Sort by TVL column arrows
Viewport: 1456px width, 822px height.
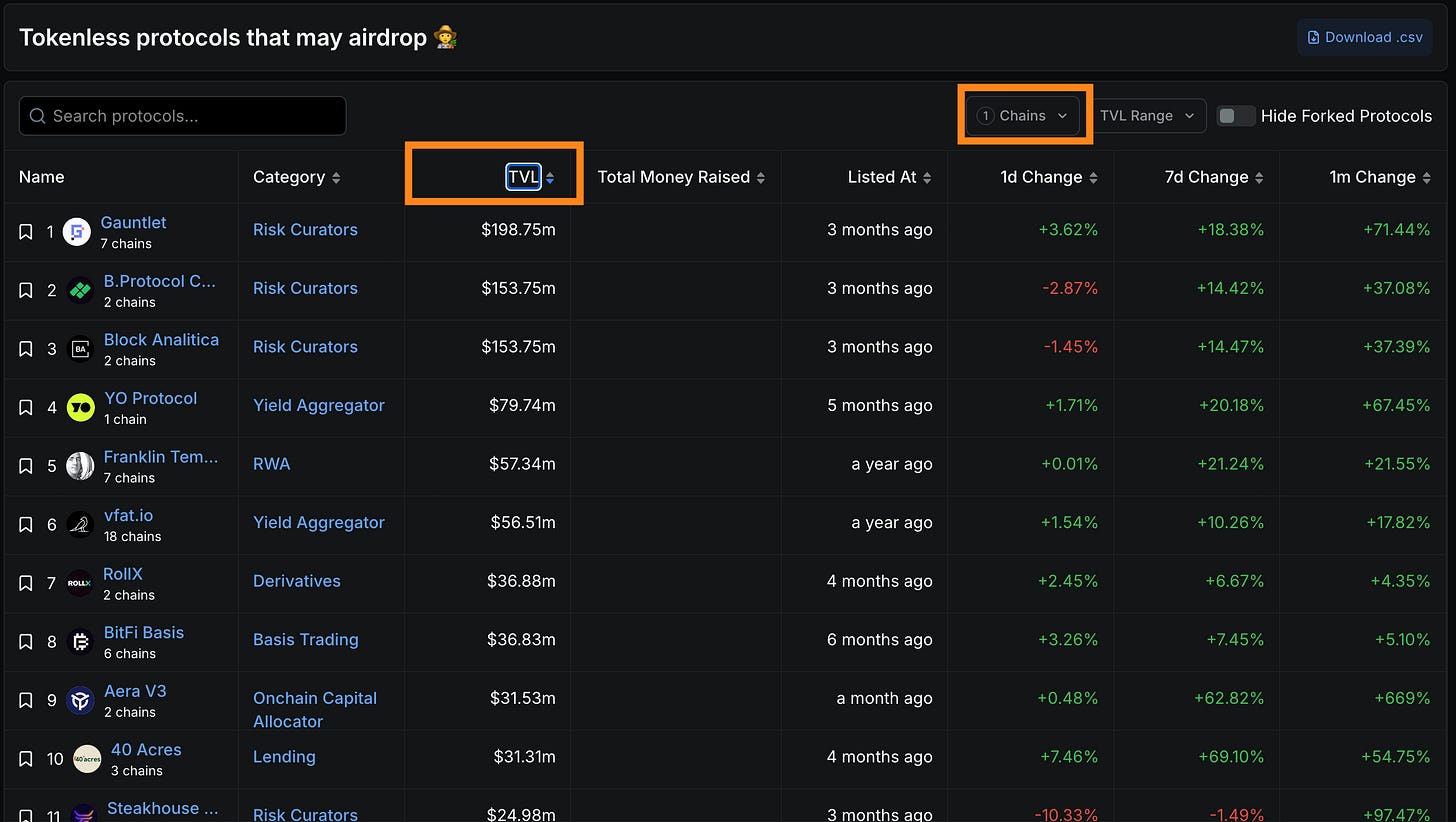550,178
